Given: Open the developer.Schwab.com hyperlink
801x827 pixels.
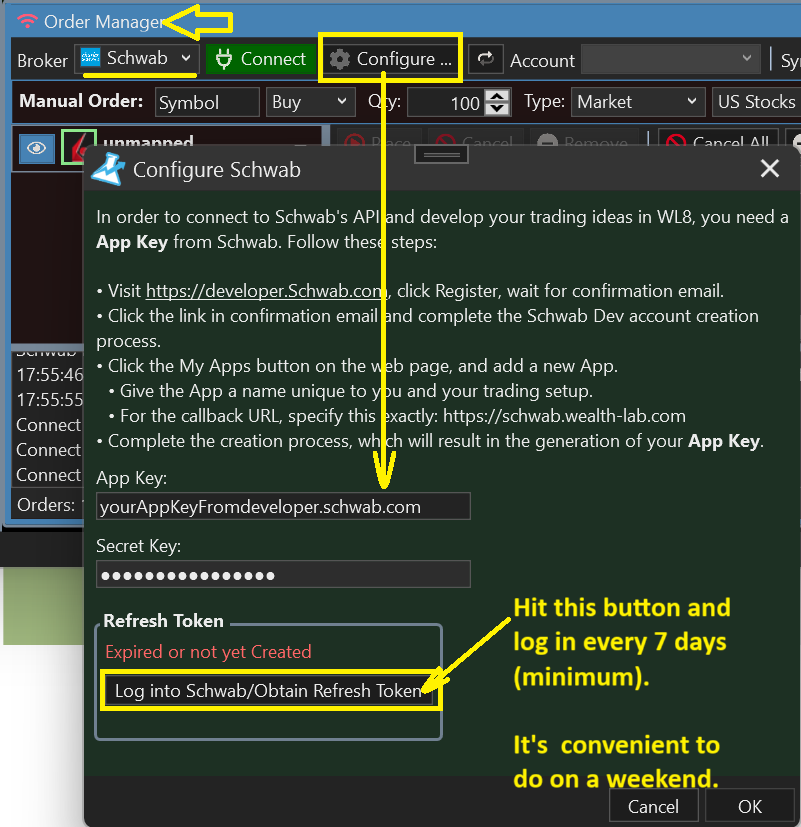Looking at the screenshot, I should (266, 292).
